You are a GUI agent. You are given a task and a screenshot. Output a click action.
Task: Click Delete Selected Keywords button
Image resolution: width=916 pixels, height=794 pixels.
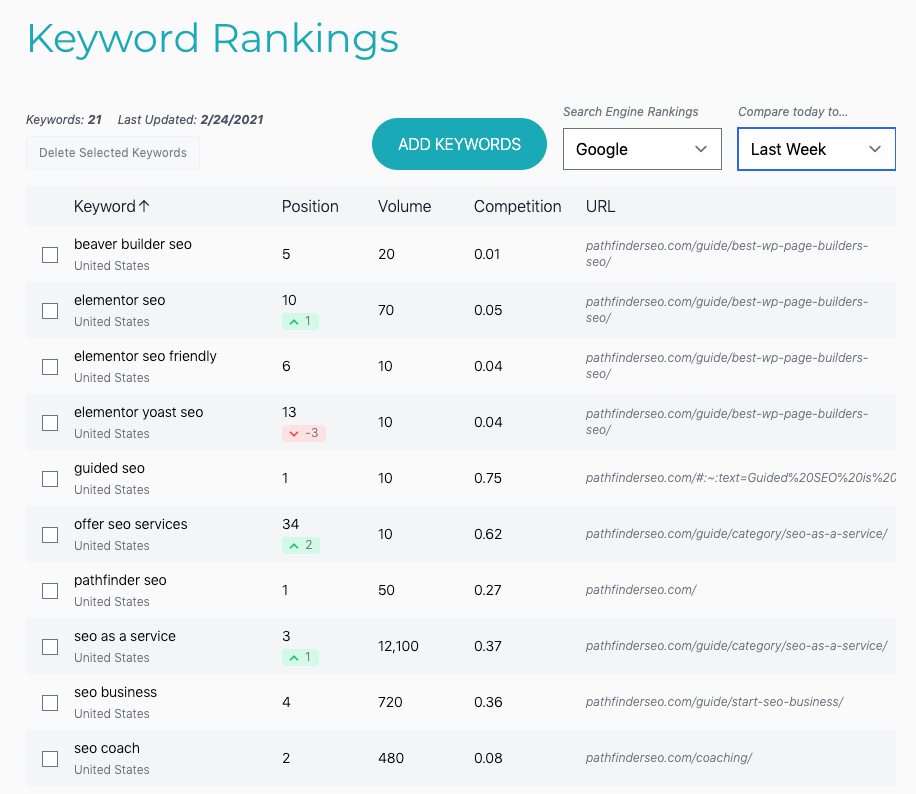pos(113,153)
